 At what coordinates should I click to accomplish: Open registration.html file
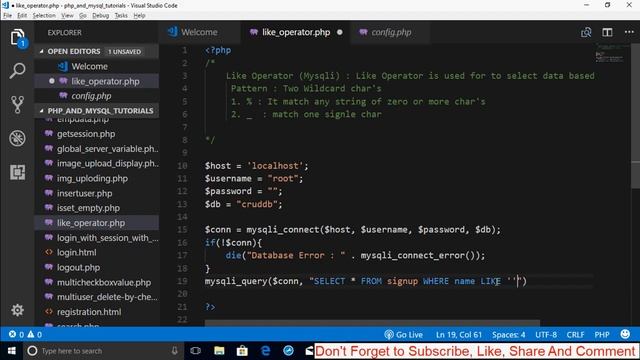(x=97, y=312)
